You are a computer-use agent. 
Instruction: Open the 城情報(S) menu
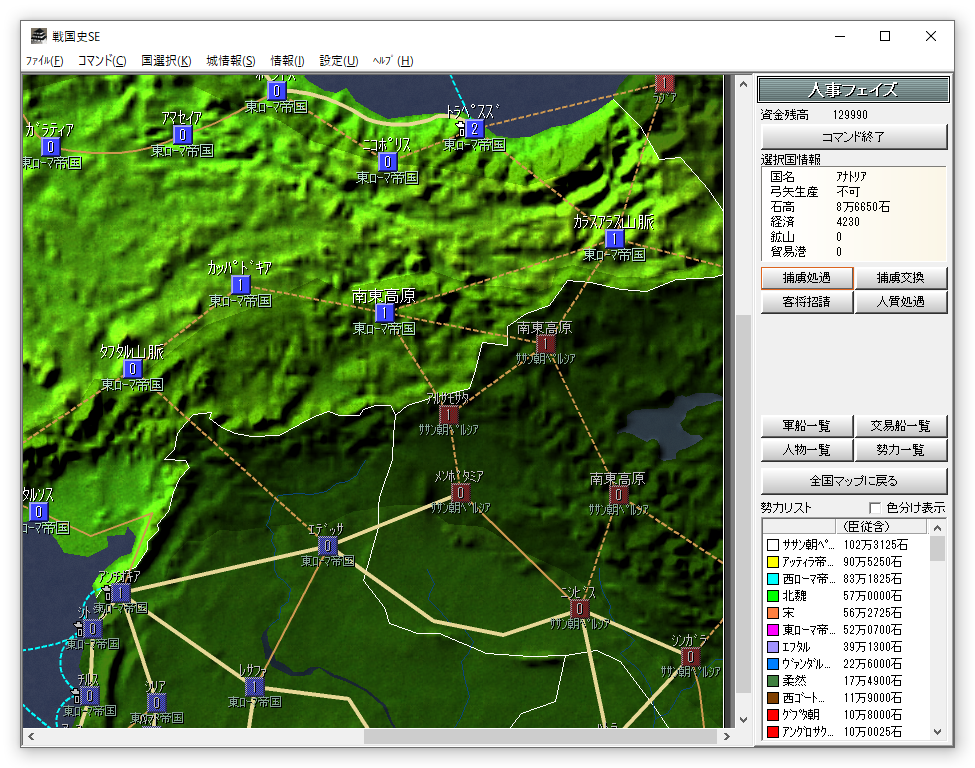[x=231, y=61]
